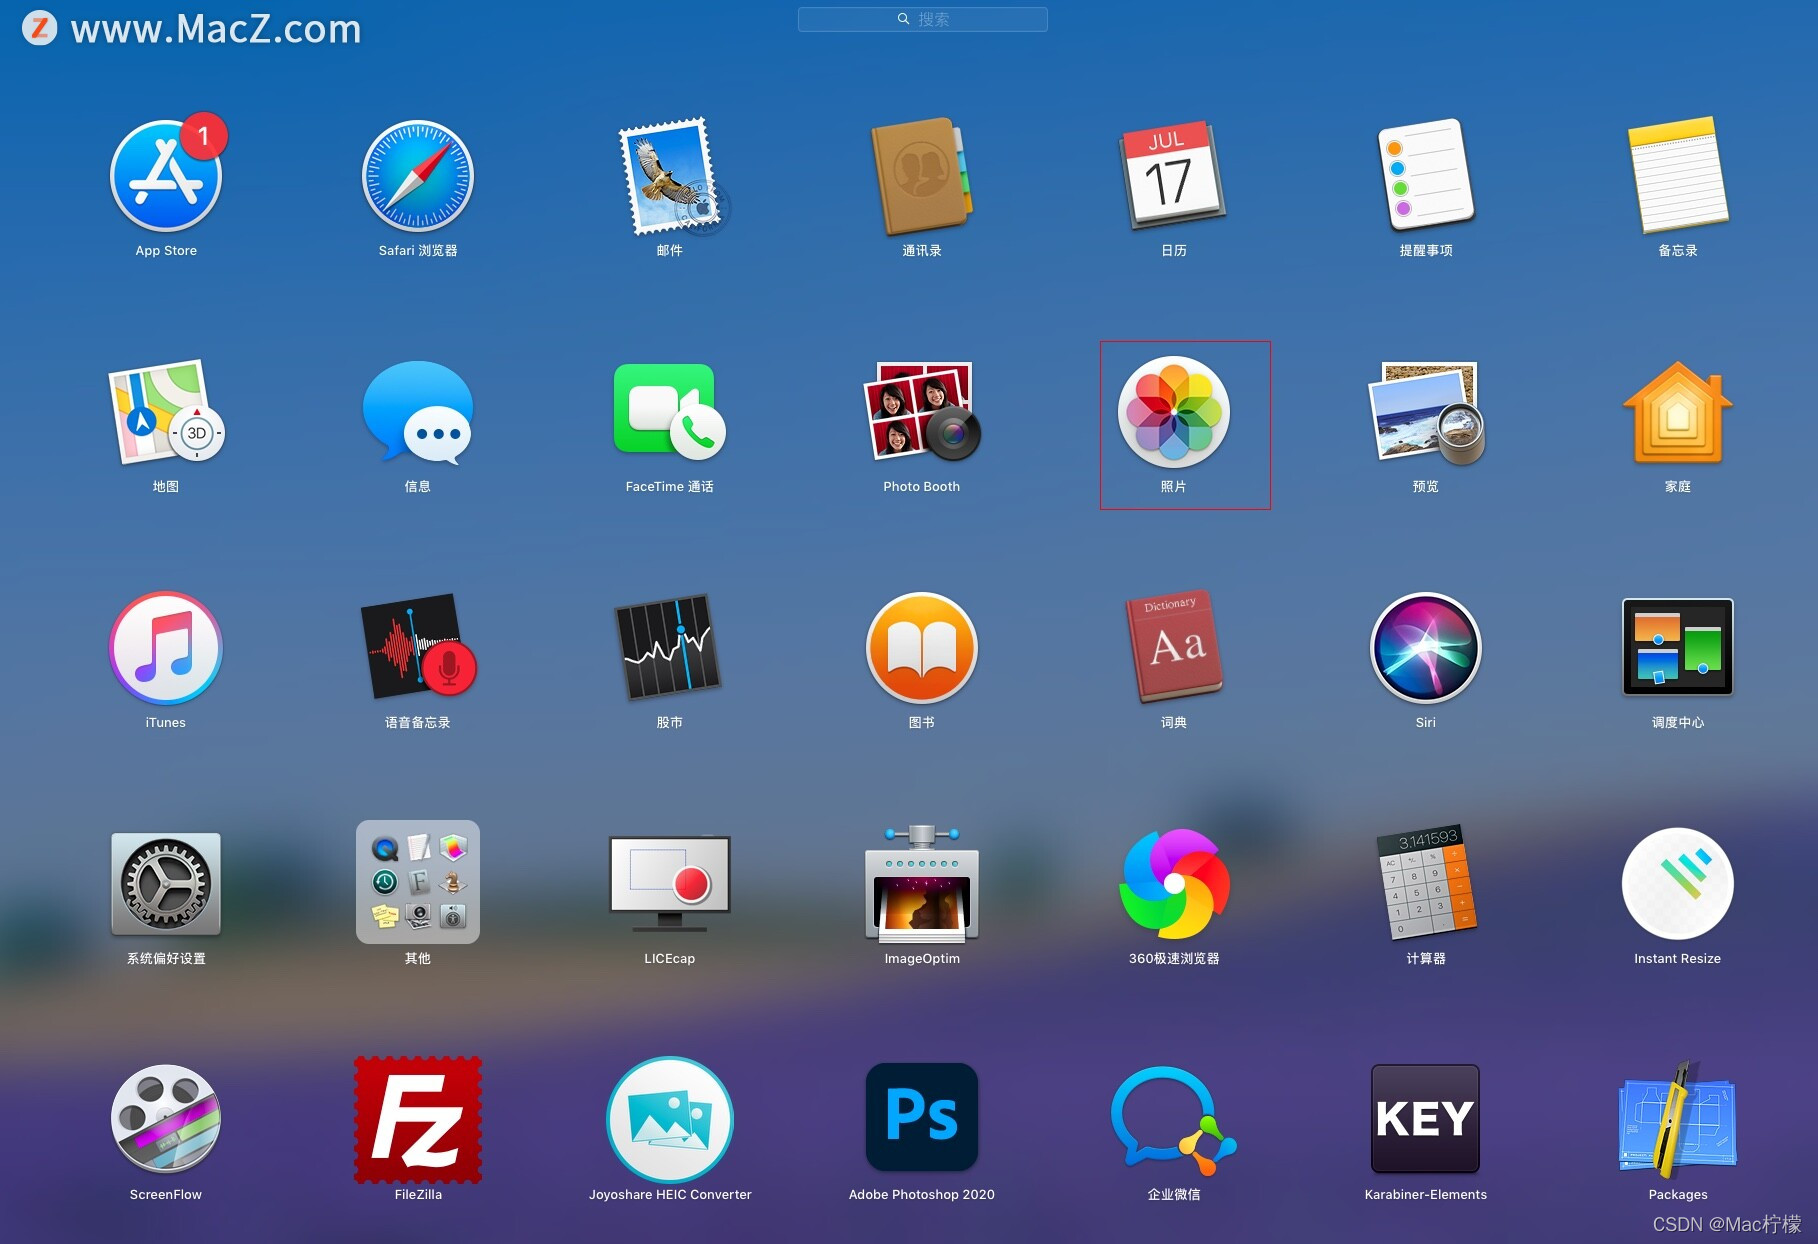Launch FileZilla
1818x1244 pixels.
(418, 1120)
